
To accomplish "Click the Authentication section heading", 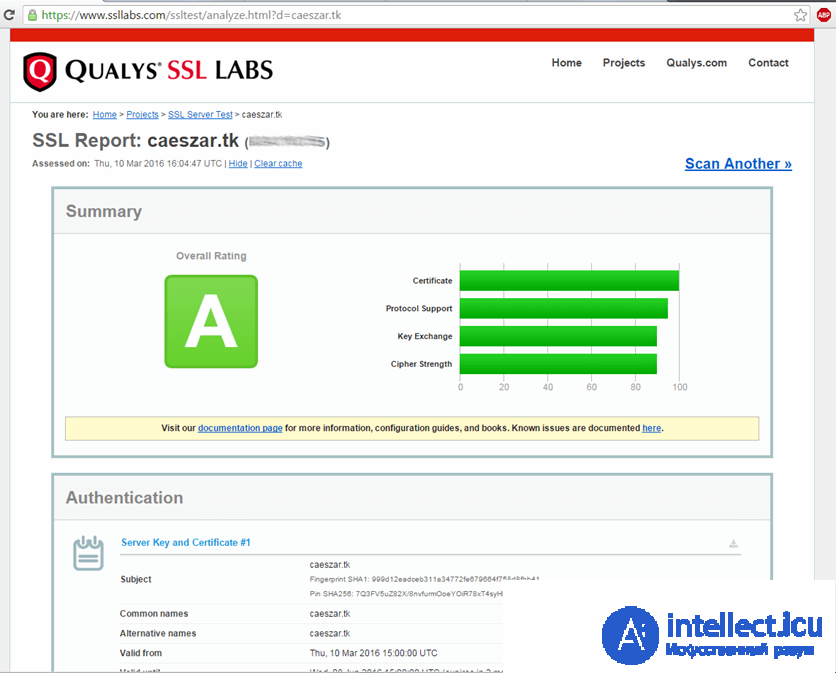I will click(x=124, y=498).
